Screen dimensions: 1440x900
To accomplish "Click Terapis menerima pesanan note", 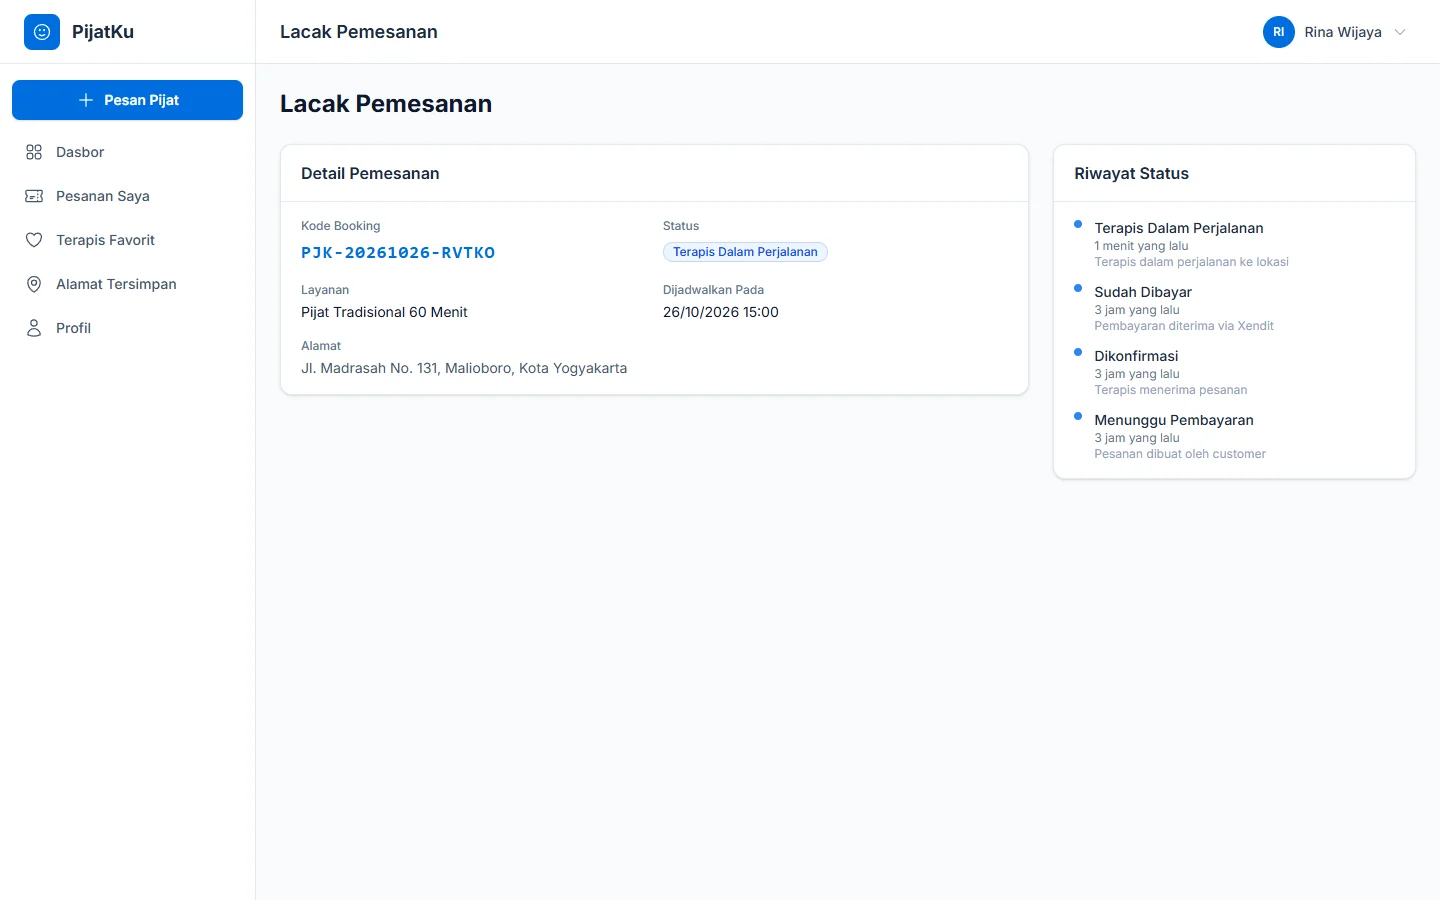I will point(1171,390).
